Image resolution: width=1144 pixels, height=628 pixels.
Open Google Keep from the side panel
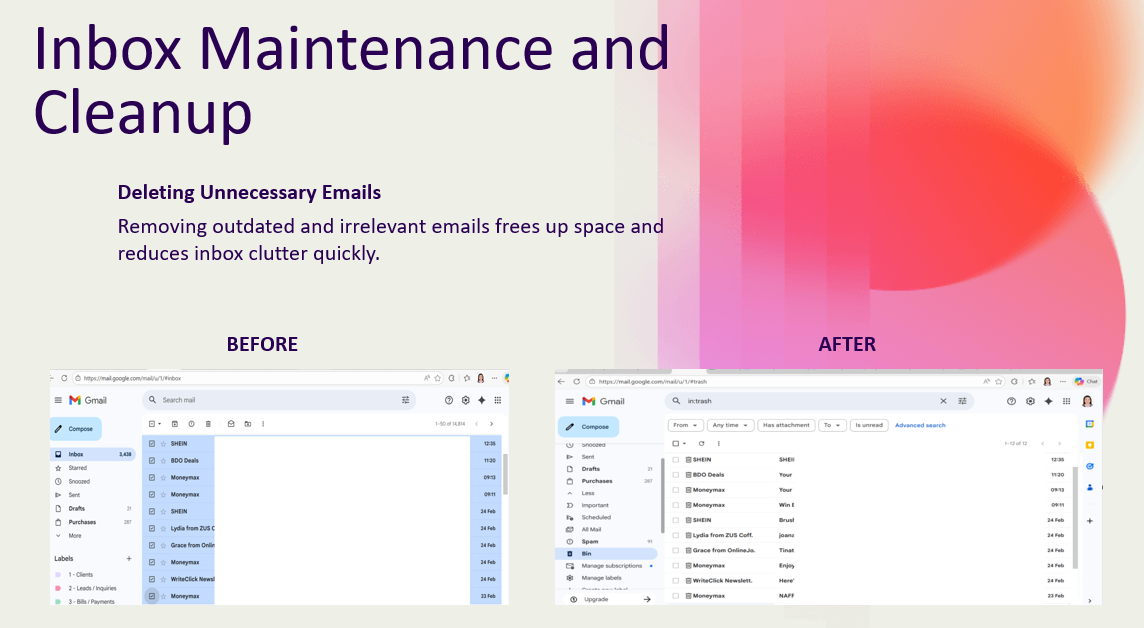(1089, 445)
